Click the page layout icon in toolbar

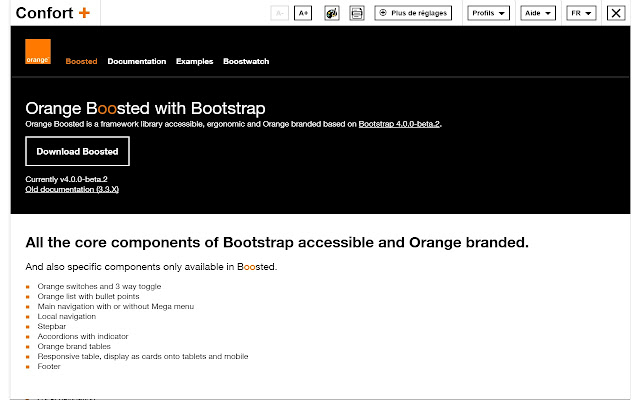click(357, 13)
